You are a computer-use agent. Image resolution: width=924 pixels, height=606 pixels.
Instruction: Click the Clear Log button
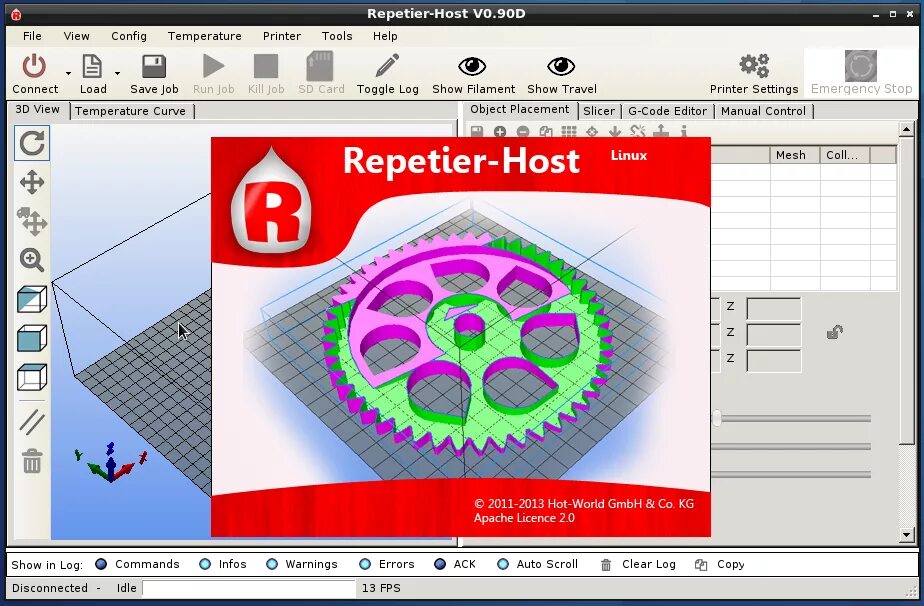pyautogui.click(x=638, y=564)
